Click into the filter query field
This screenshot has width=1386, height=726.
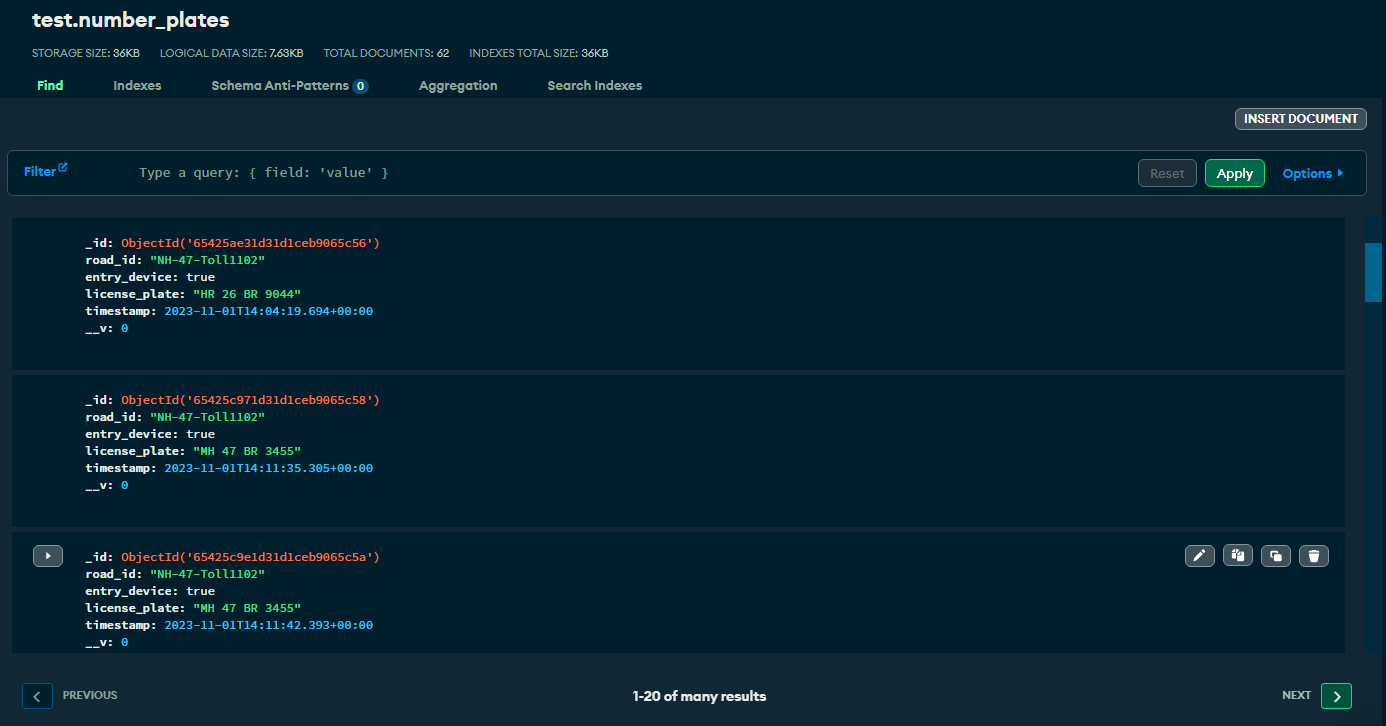[600, 173]
